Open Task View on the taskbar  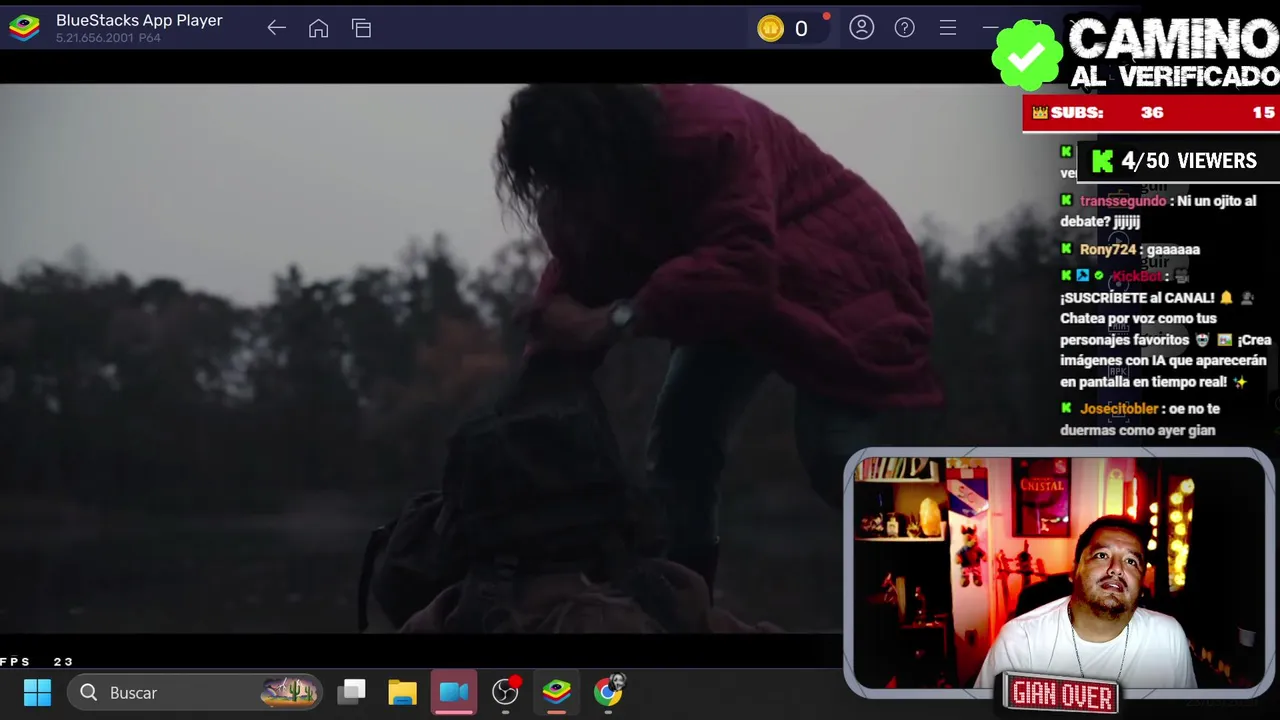pyautogui.click(x=352, y=692)
